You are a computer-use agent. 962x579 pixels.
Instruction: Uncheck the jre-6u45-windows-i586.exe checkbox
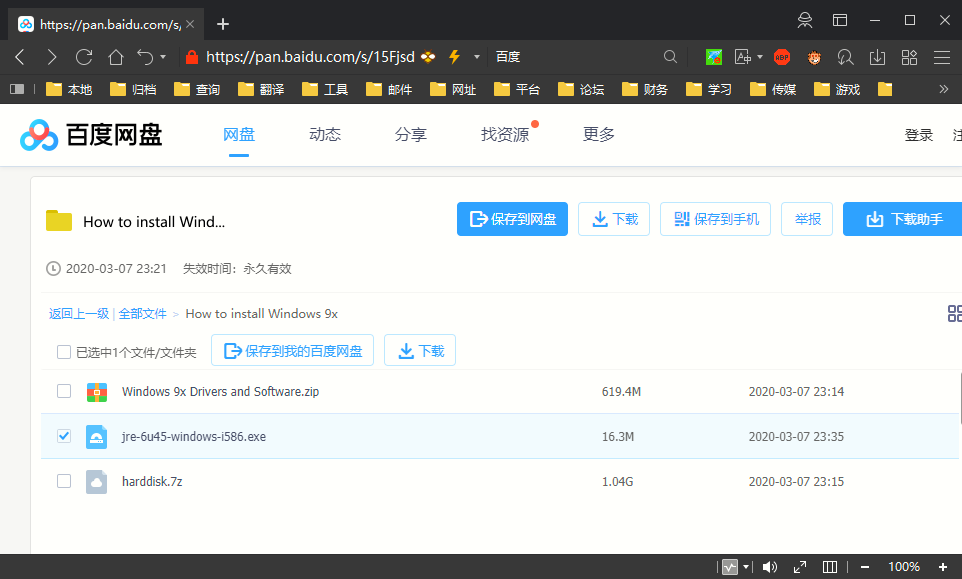64,436
